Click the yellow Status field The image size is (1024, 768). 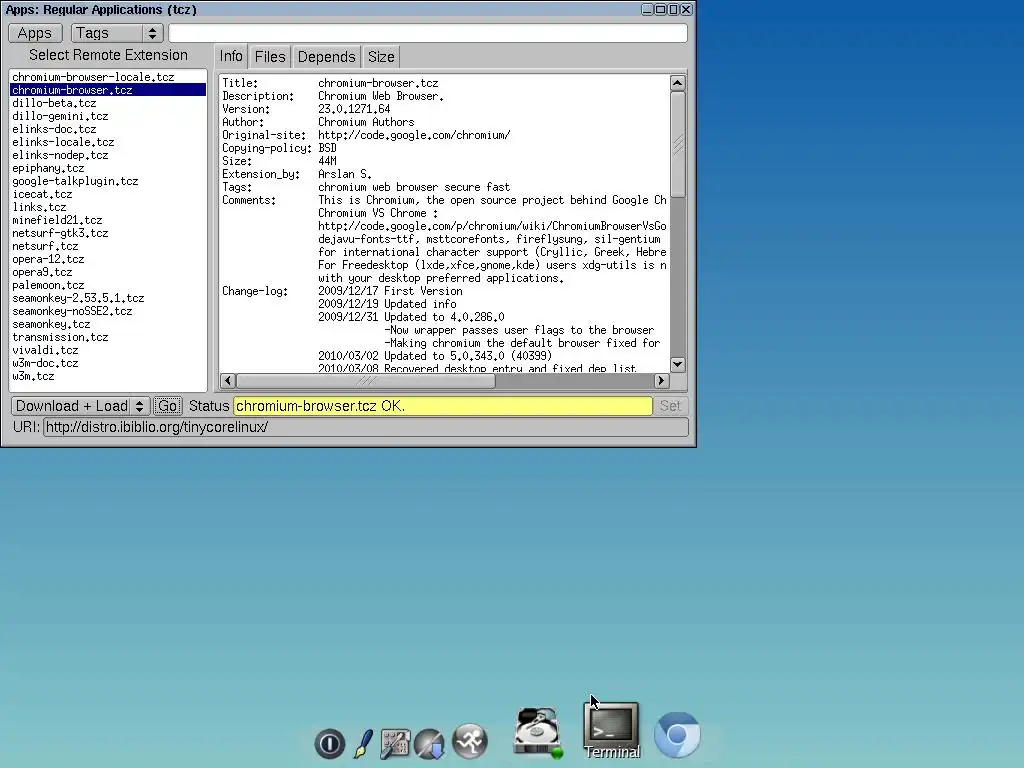click(x=443, y=406)
